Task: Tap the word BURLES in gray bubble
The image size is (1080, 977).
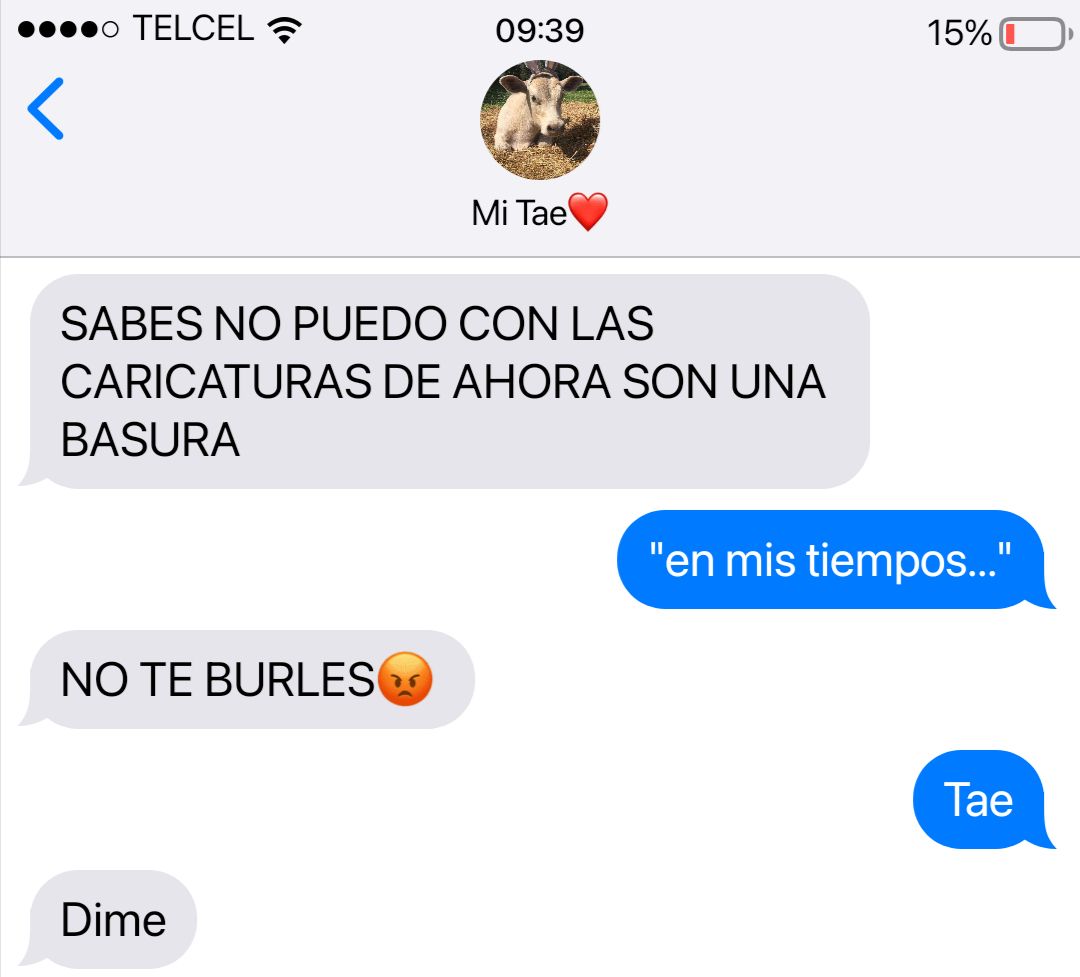Action: pyautogui.click(x=289, y=680)
